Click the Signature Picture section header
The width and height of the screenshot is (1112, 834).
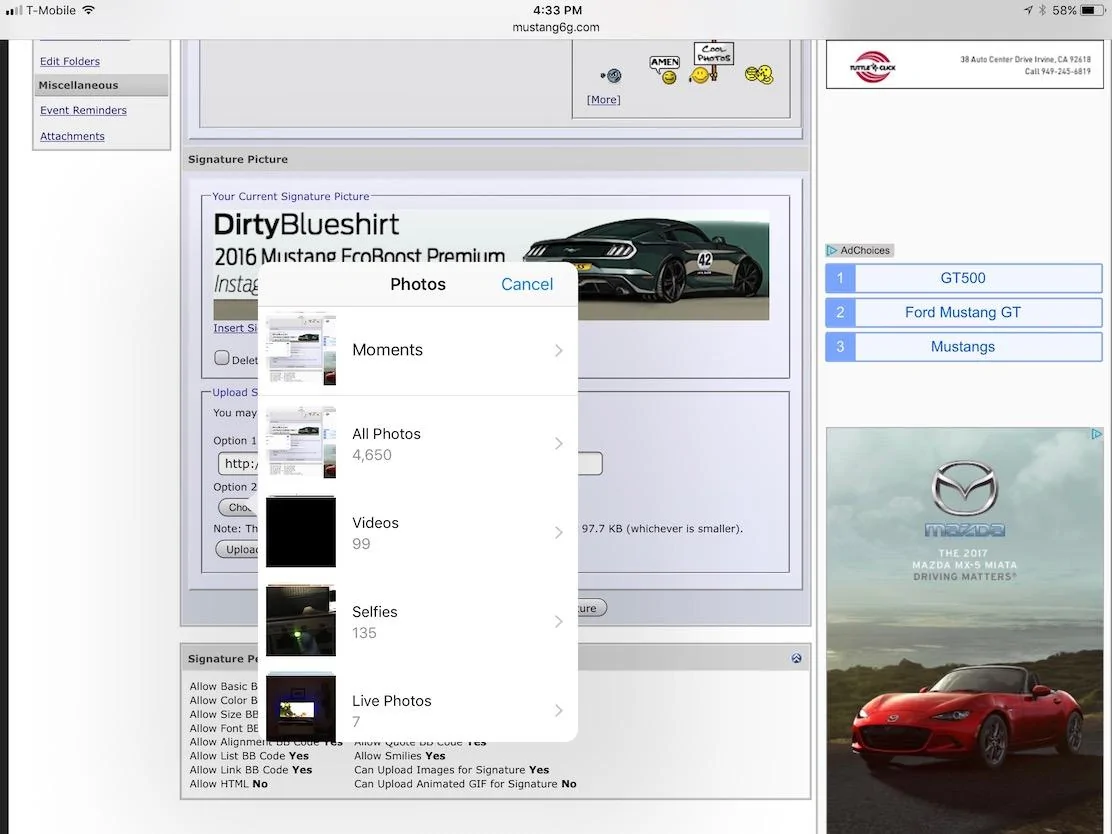[495, 160]
